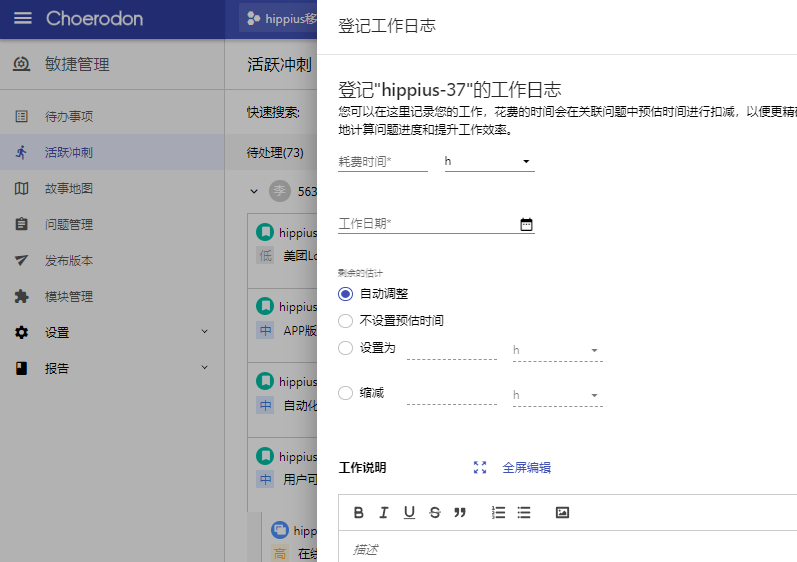Click the blue subtask icon on bottom card
The height and width of the screenshot is (562, 797).
pos(280,530)
